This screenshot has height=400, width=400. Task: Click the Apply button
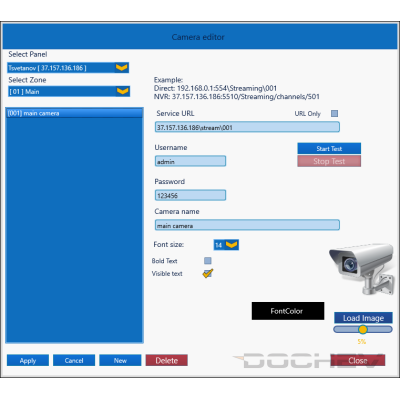click(28, 360)
